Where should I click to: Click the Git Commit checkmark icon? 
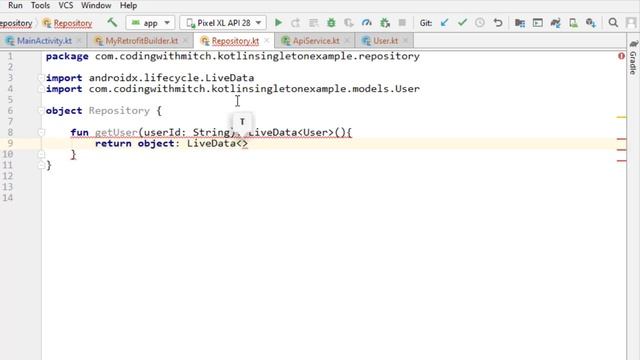point(462,23)
